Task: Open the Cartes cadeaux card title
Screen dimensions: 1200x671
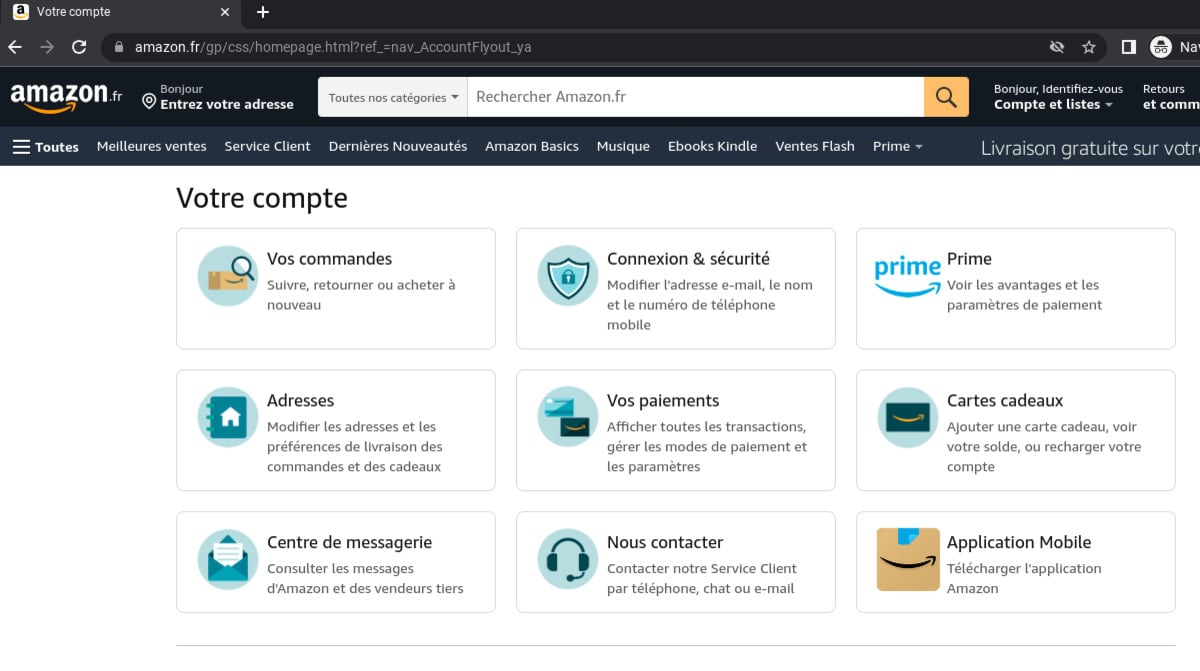Action: (1005, 401)
